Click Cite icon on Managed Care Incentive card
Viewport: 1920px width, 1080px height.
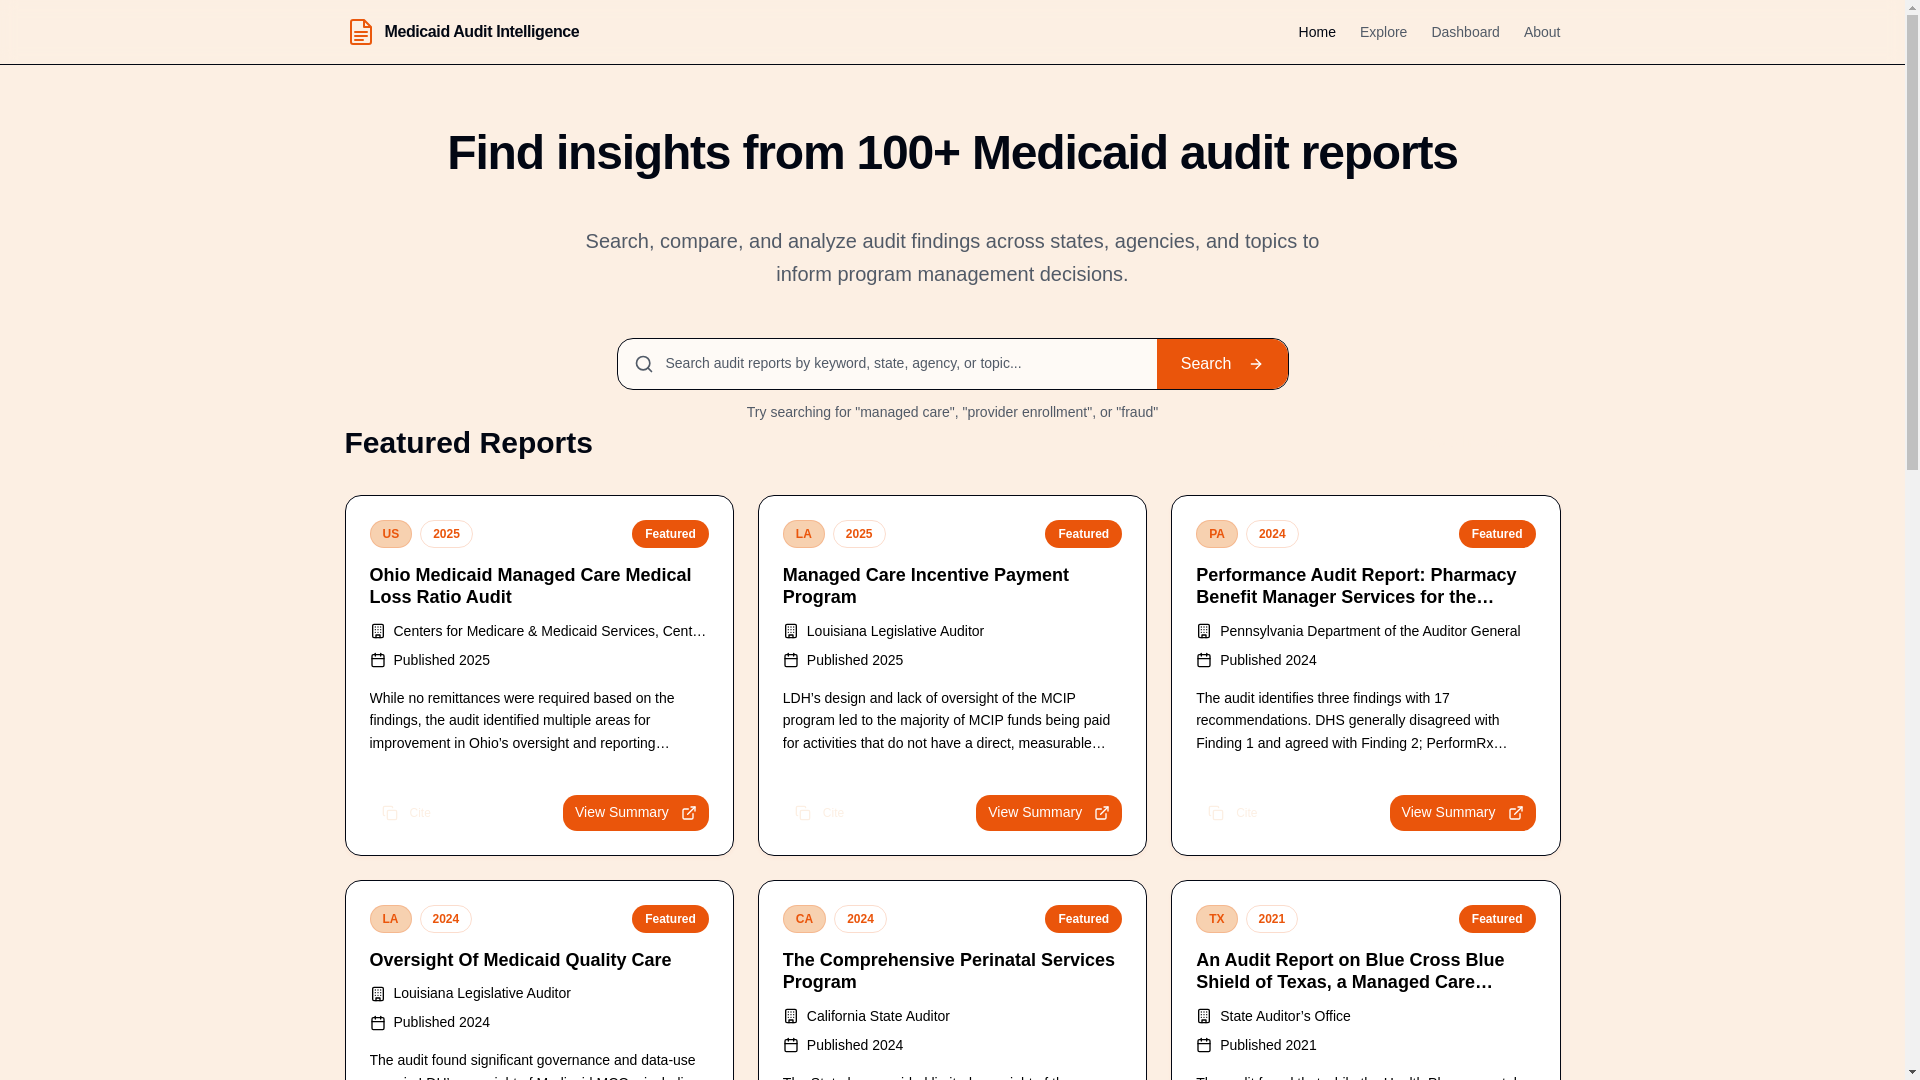[803, 813]
